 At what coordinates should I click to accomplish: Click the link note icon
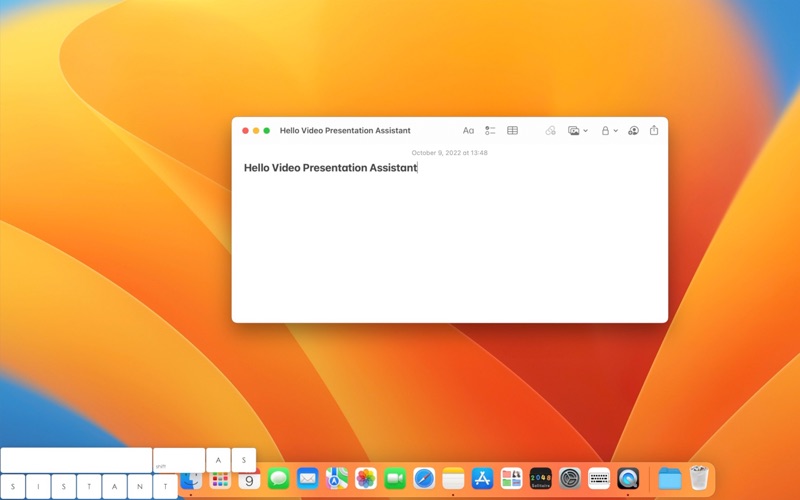[550, 131]
